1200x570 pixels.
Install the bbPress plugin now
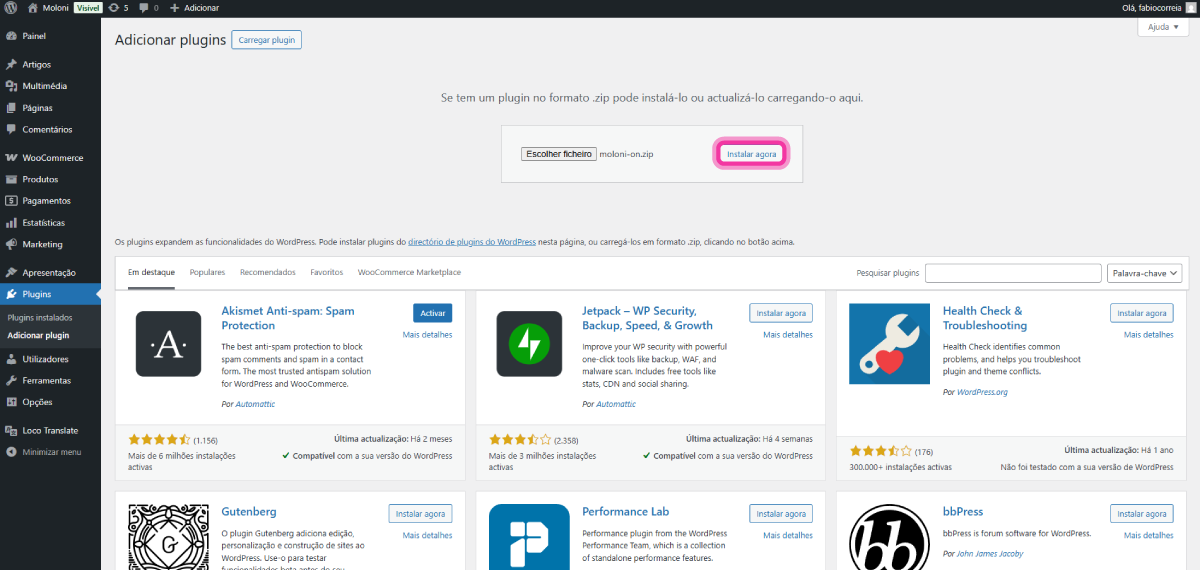(1142, 514)
